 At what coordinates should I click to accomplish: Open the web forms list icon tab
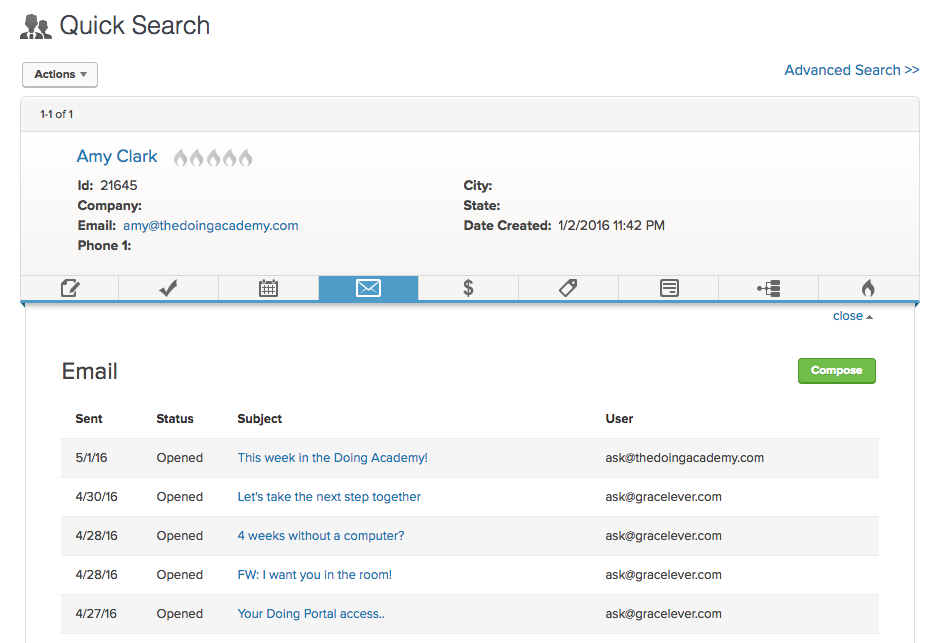pyautogui.click(x=669, y=288)
